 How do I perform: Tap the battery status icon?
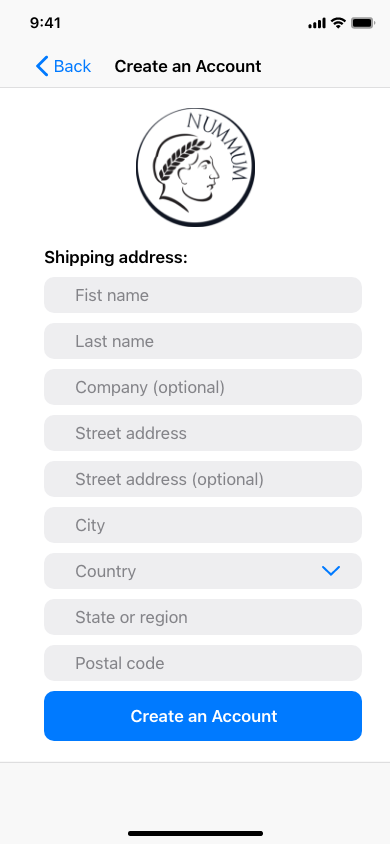[363, 23]
